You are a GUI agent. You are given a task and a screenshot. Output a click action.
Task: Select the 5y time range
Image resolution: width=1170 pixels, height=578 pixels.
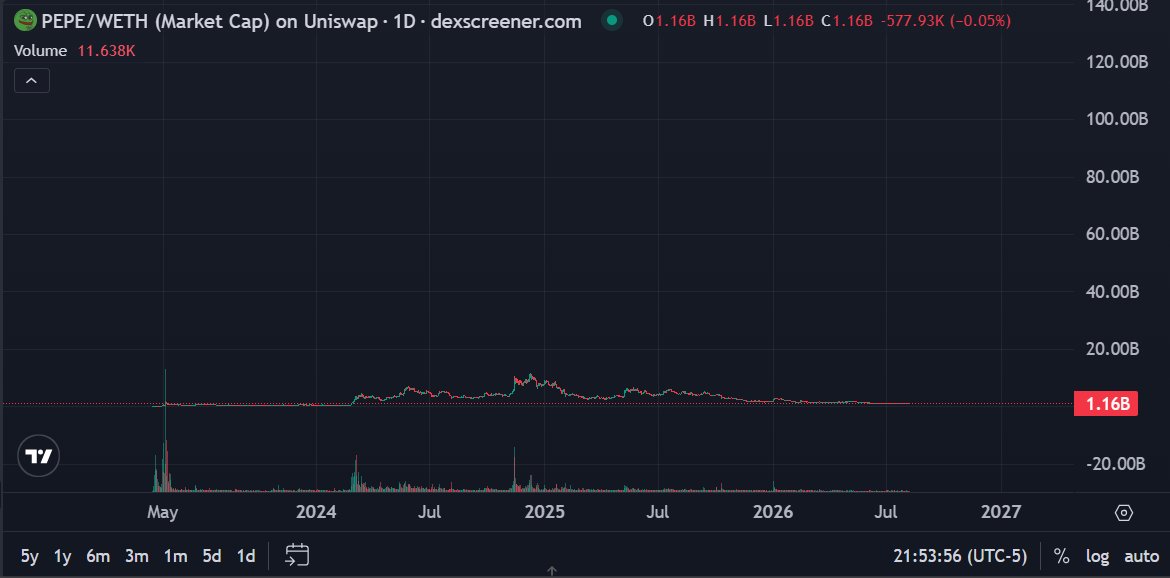coord(30,556)
